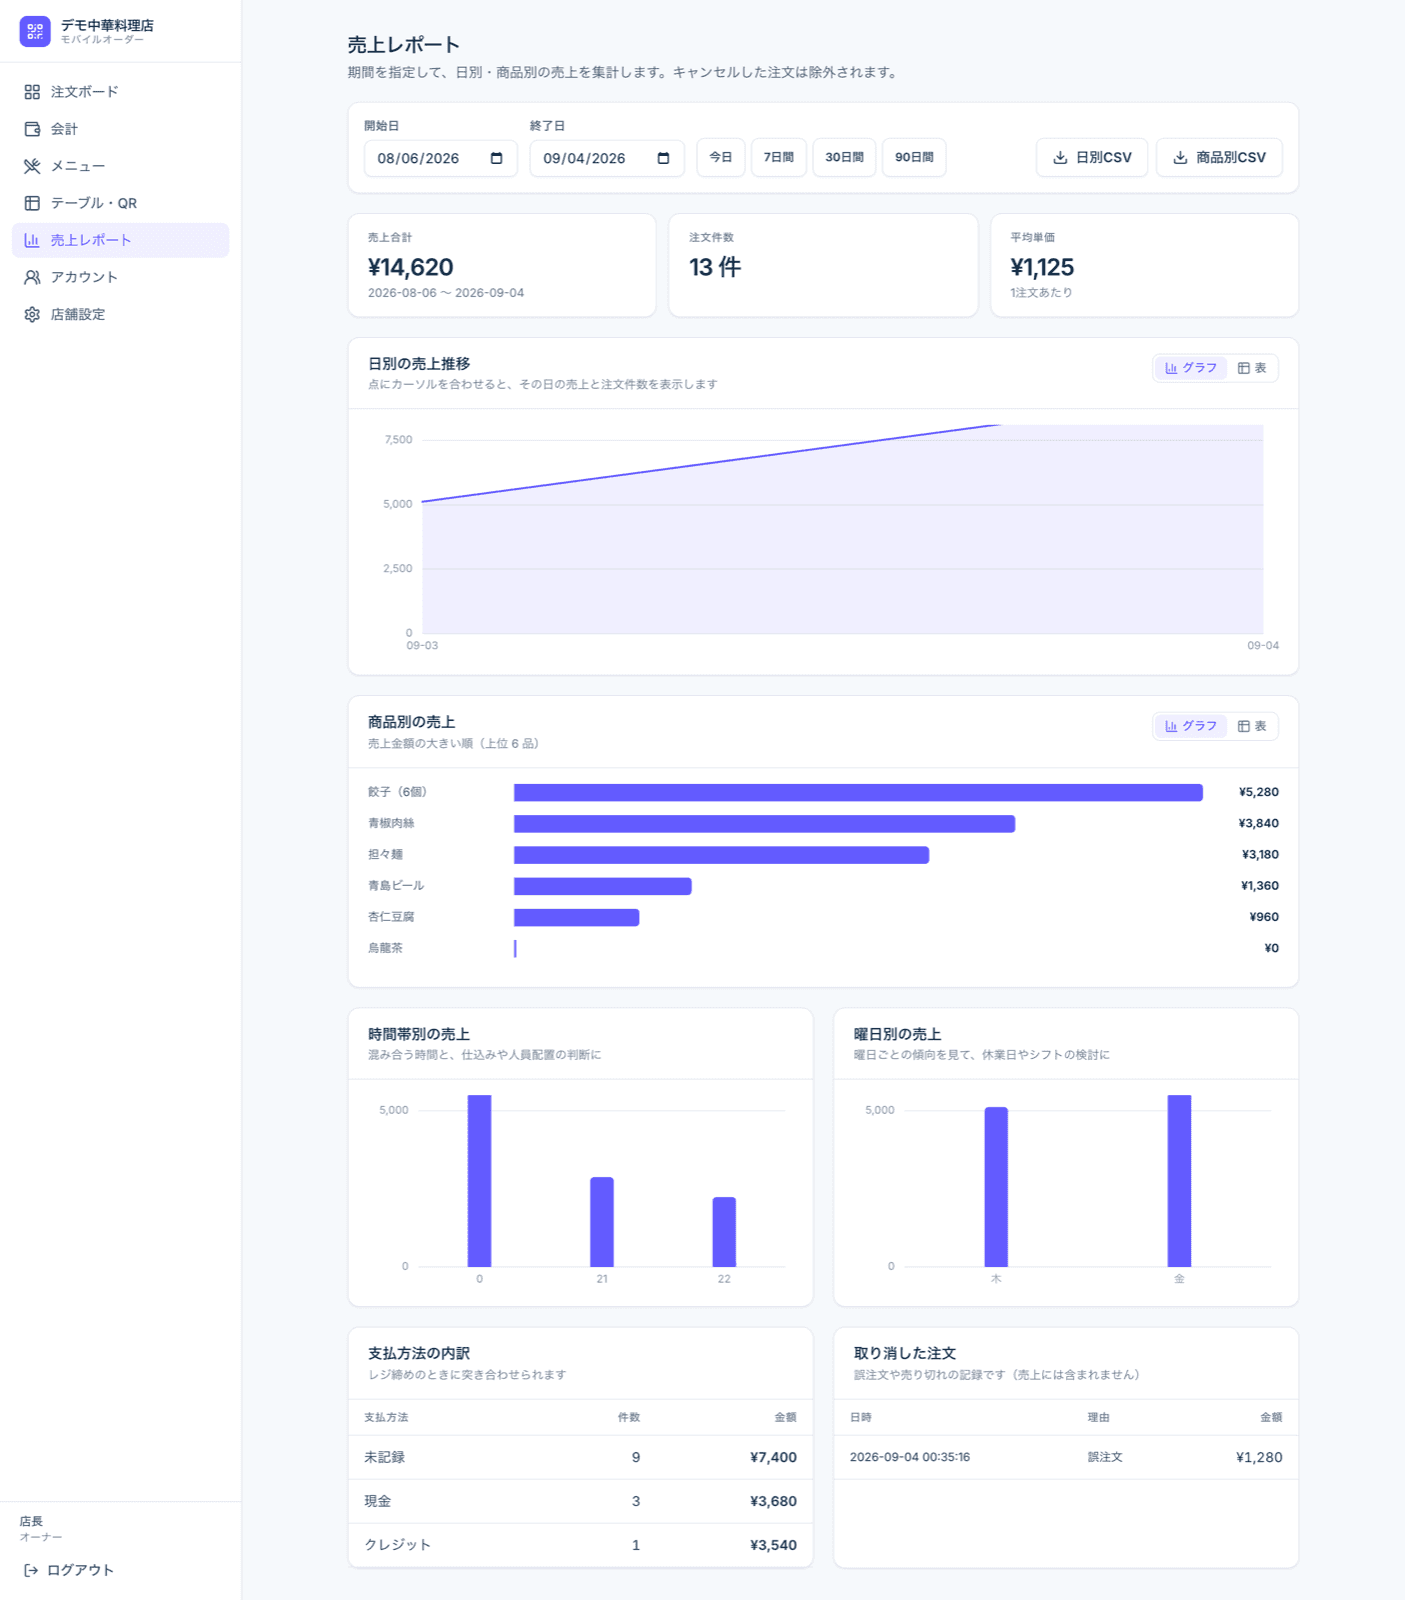1405x1600 pixels.
Task: Select the 7日間 preset
Action: point(779,157)
